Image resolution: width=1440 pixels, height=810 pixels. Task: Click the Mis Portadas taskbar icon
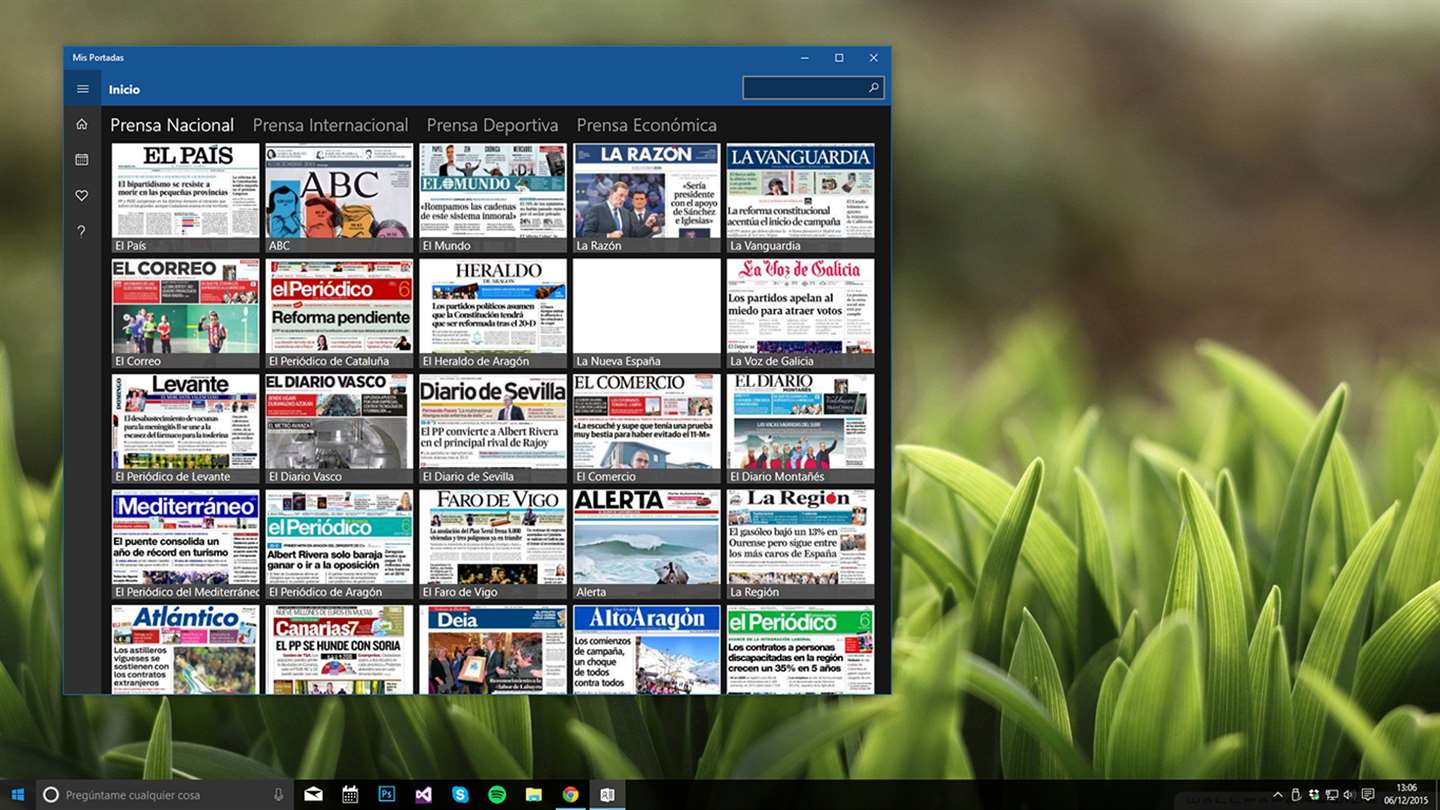pos(607,795)
